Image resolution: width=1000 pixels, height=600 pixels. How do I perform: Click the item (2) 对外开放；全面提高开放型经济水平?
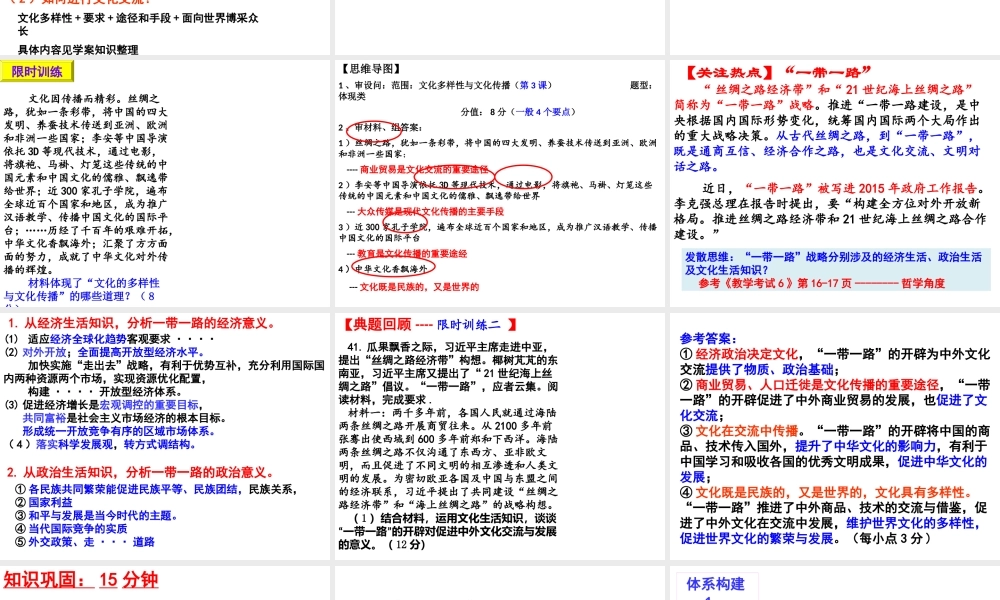pos(105,352)
